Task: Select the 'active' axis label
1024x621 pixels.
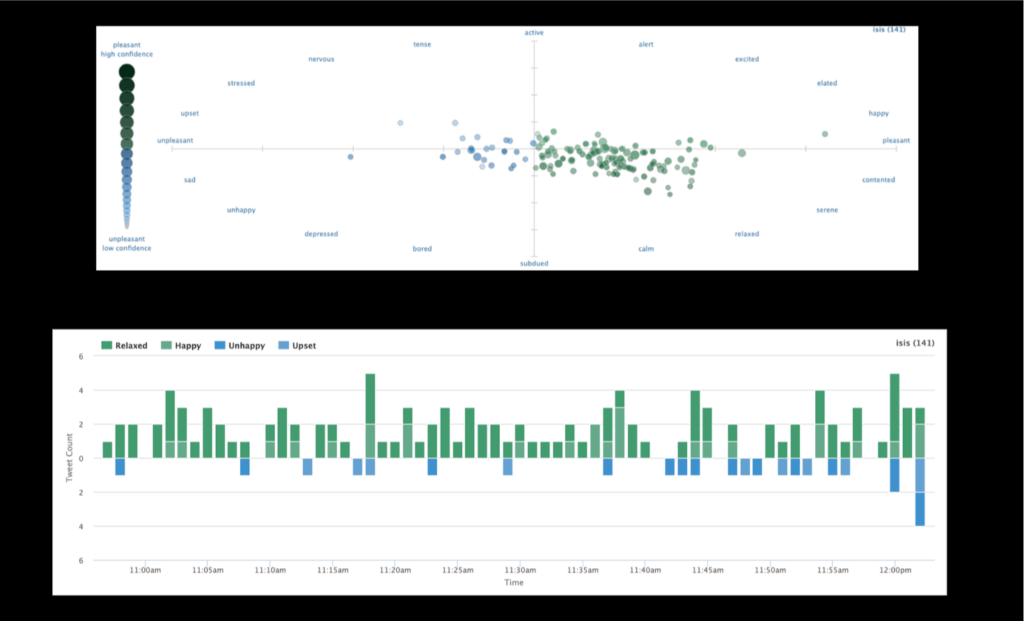Action: tap(534, 33)
